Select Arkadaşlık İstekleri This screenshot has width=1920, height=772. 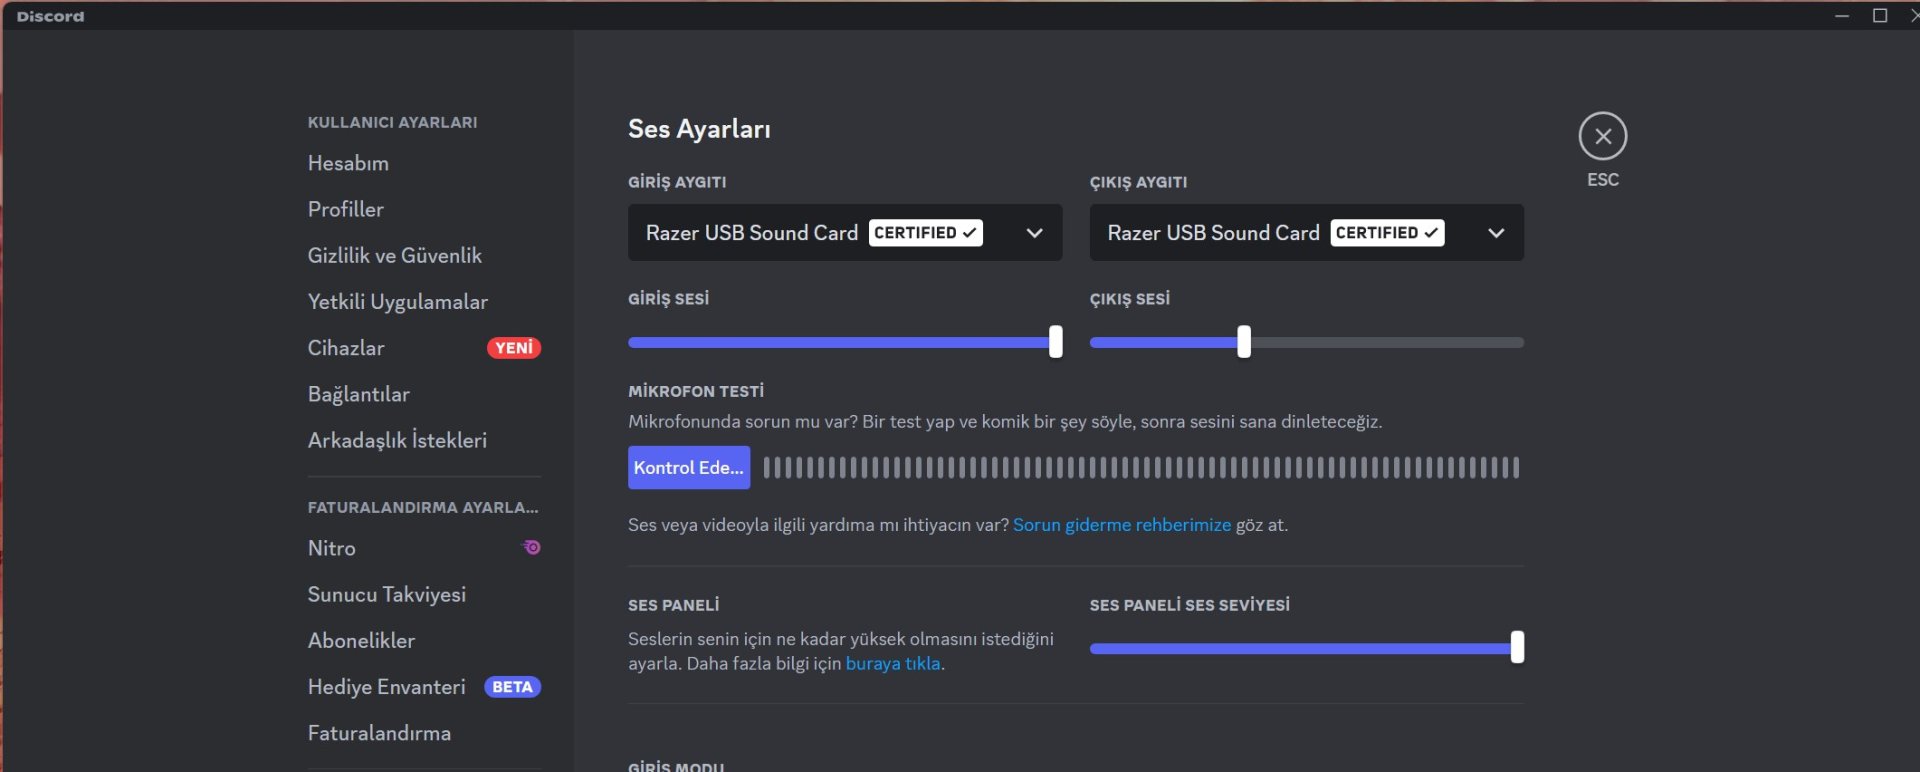pyautogui.click(x=397, y=440)
